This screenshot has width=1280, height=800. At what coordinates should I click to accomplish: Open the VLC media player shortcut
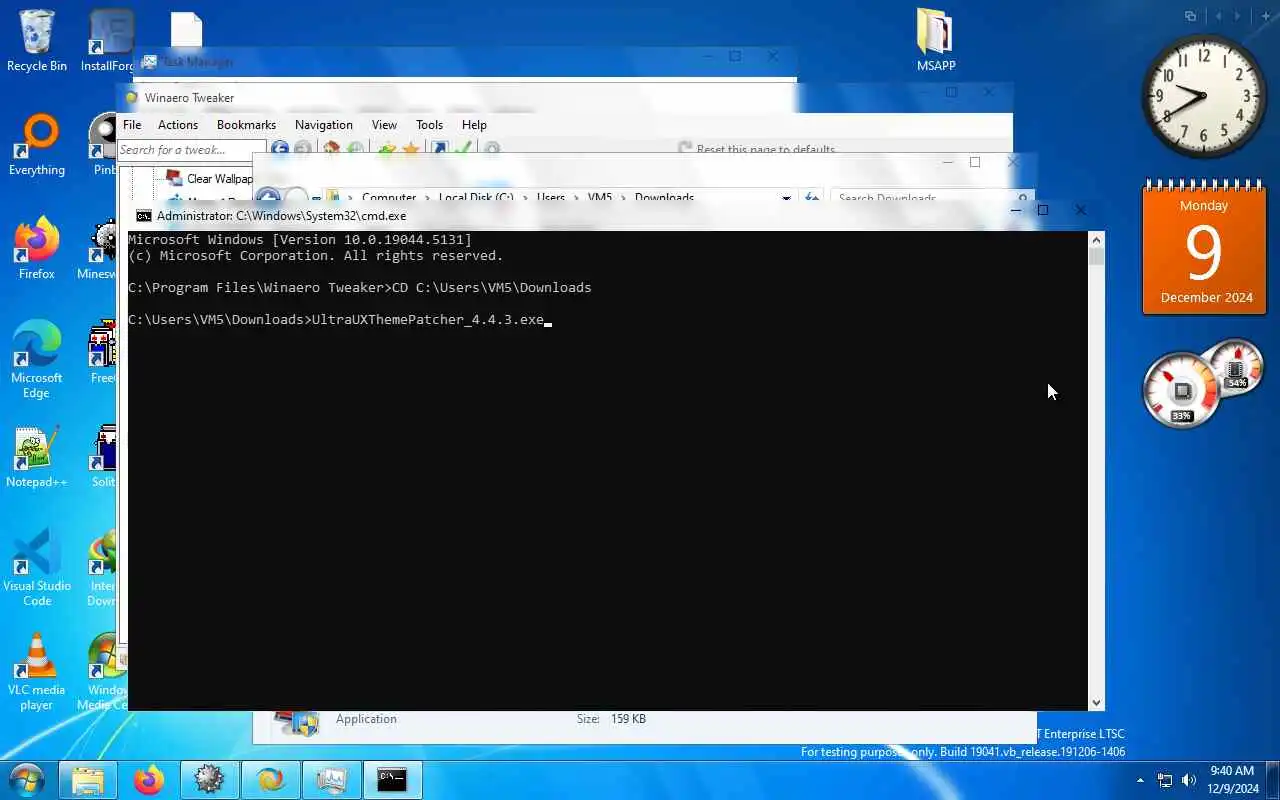37,672
